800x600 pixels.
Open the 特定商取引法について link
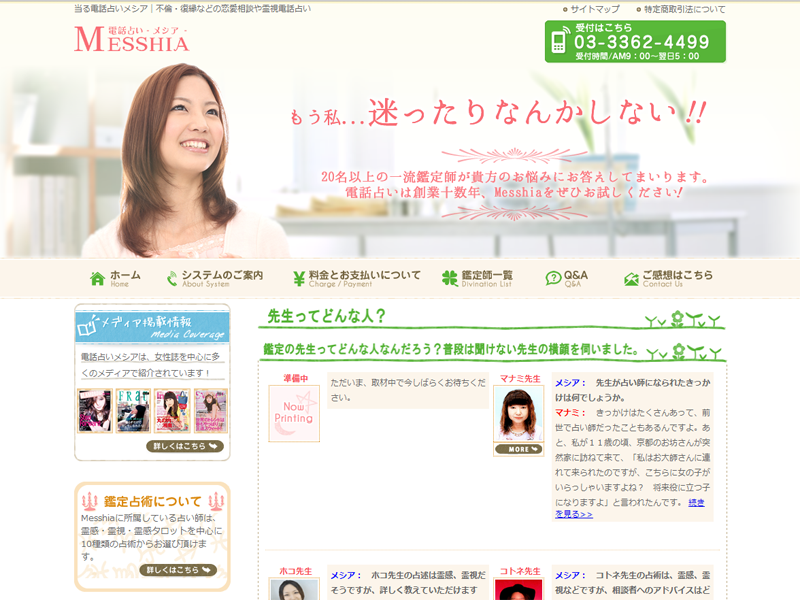click(684, 9)
